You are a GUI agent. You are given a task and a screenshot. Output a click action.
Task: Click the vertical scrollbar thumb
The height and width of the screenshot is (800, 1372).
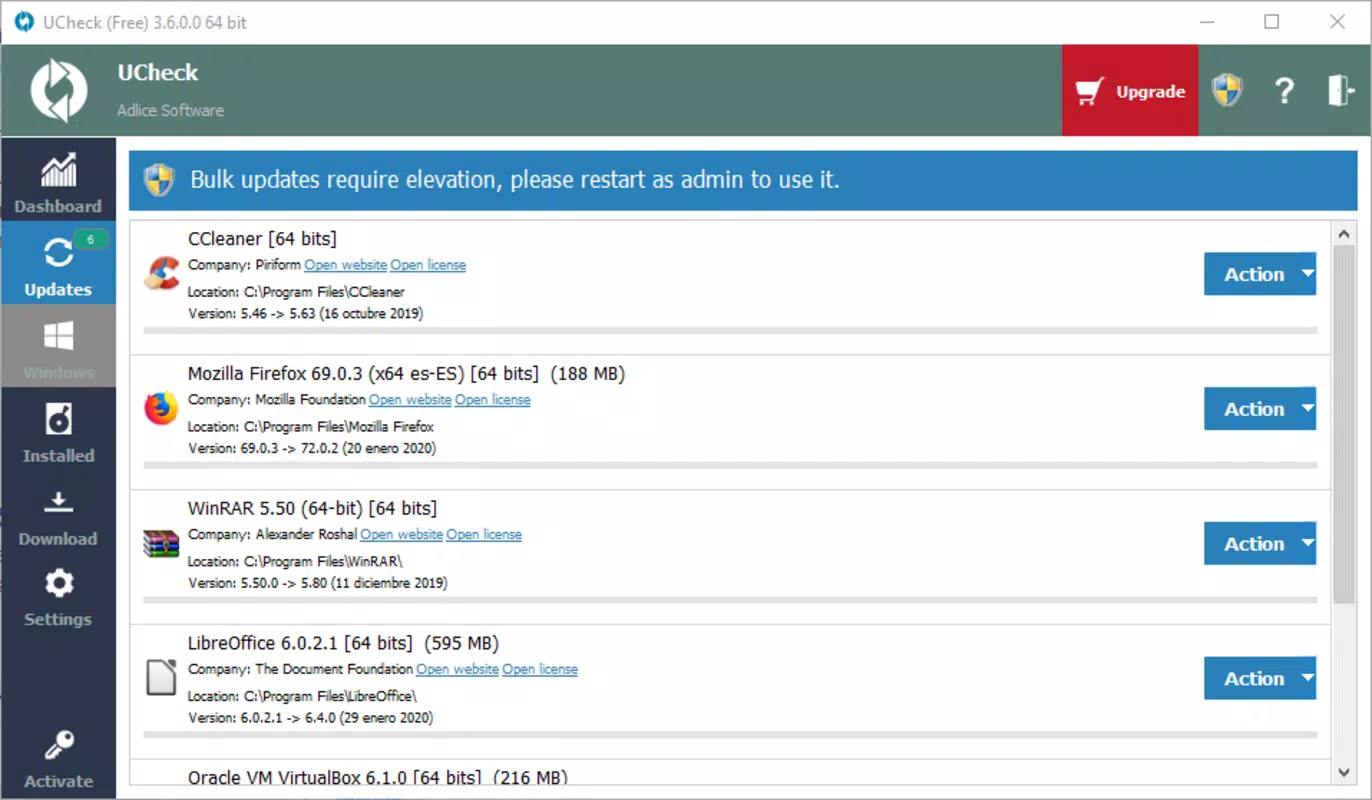point(1345,424)
